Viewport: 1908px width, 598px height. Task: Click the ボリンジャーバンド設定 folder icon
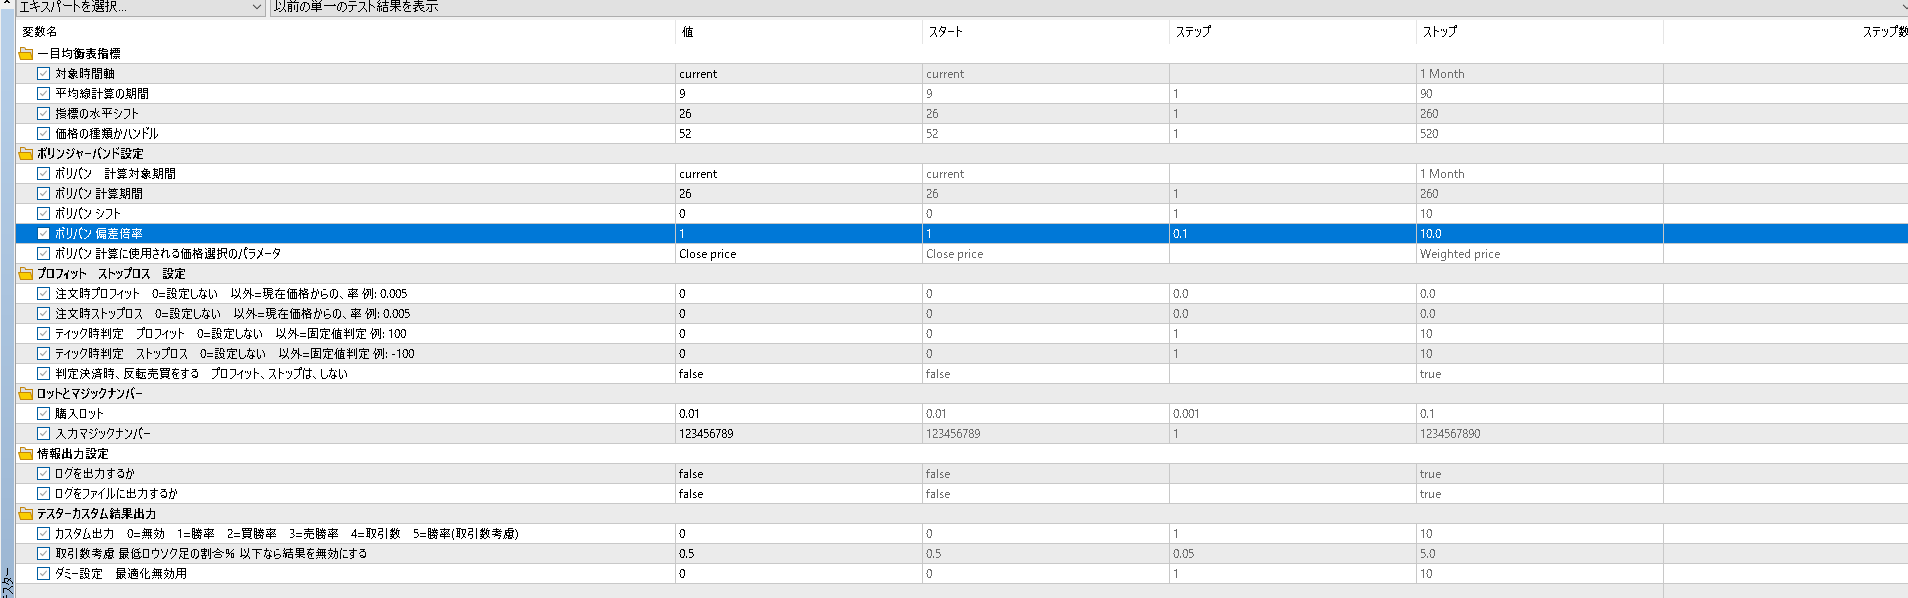tap(26, 153)
